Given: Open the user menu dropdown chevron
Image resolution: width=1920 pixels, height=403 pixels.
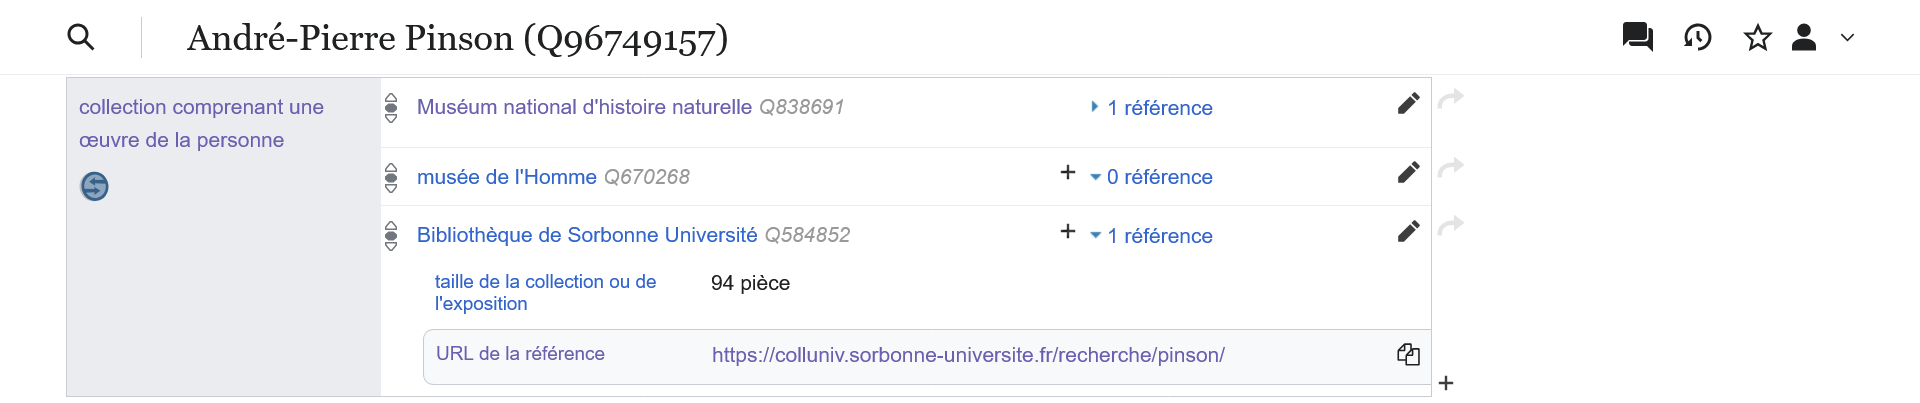Looking at the screenshot, I should pyautogui.click(x=1847, y=38).
